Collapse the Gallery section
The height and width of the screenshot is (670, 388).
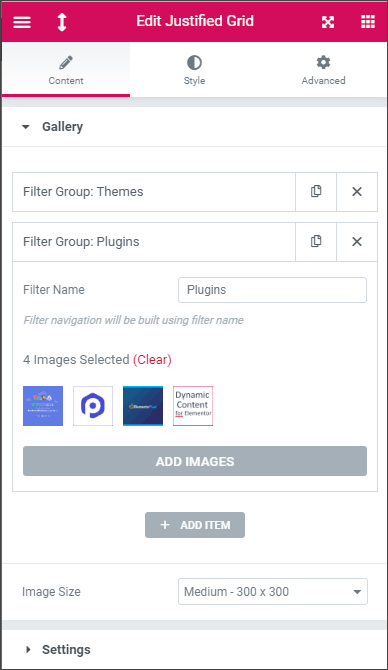[x=194, y=127]
